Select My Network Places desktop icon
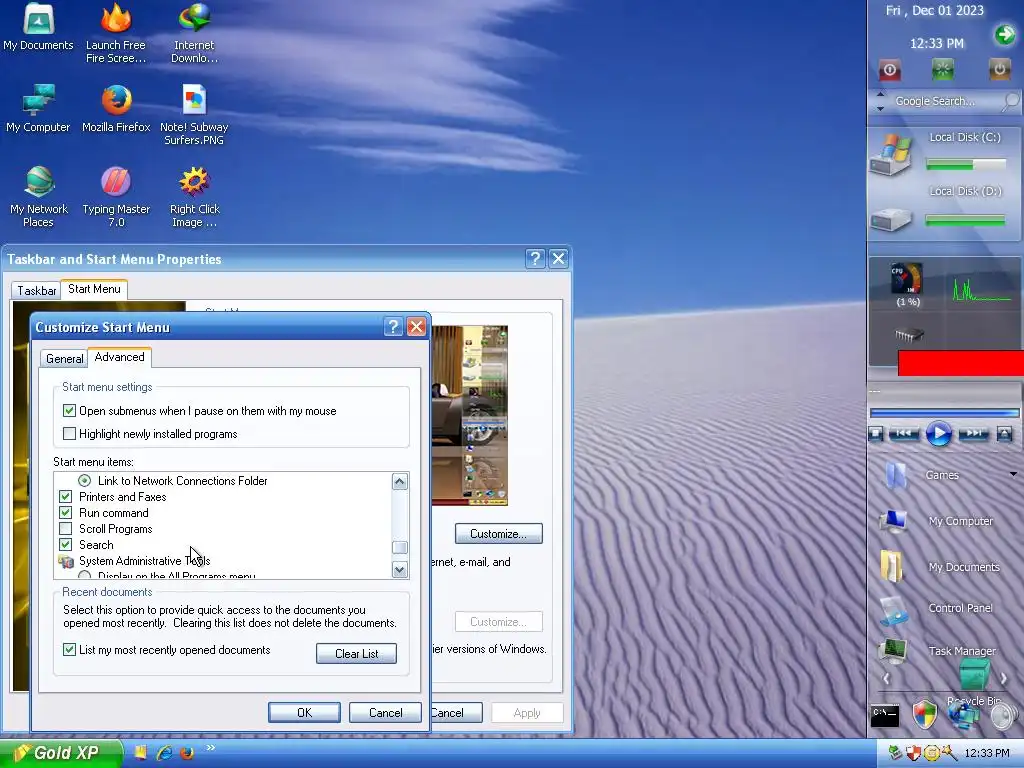Viewport: 1024px width, 768px height. (x=39, y=197)
